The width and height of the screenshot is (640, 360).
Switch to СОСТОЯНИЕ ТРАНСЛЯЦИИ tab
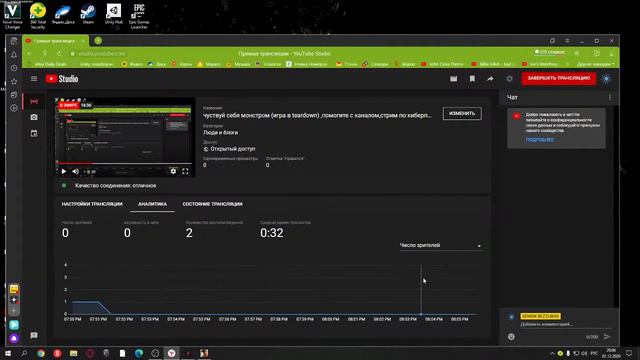pyautogui.click(x=212, y=204)
